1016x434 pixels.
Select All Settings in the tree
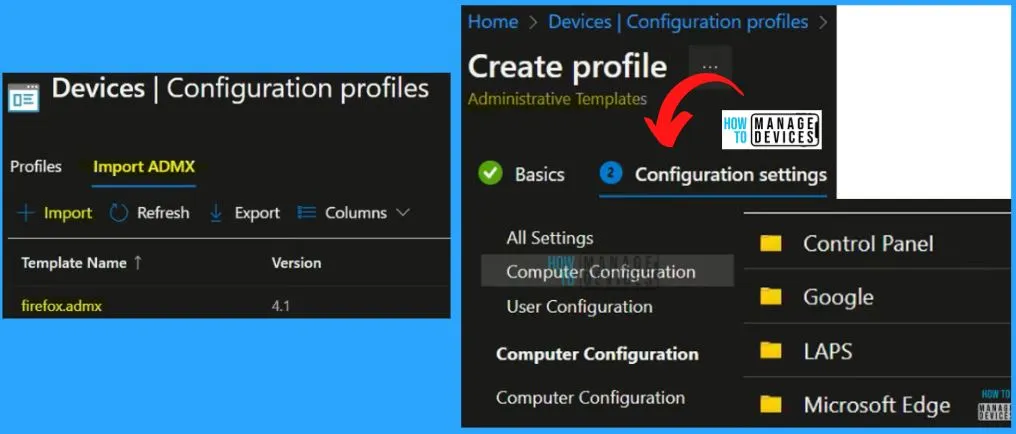point(550,238)
